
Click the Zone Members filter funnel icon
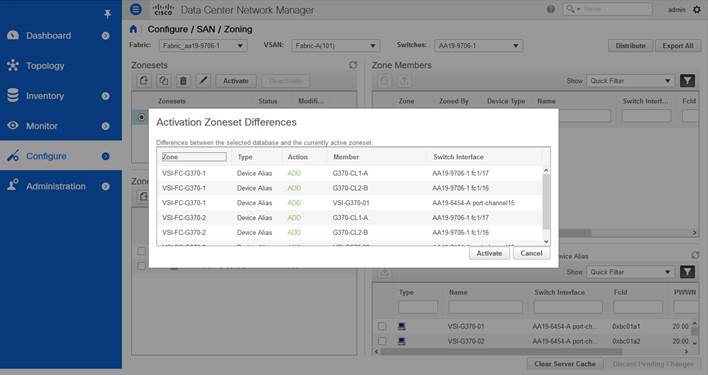[687, 81]
